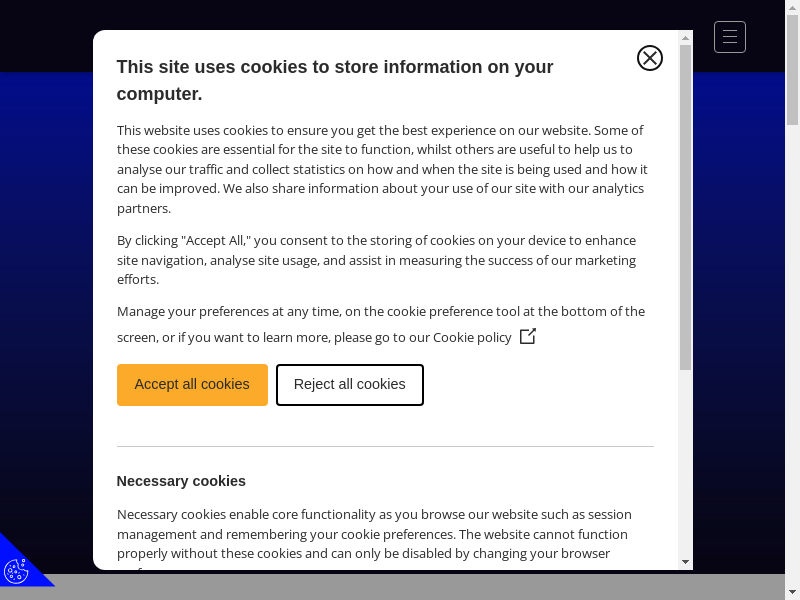The height and width of the screenshot is (600, 800).
Task: Click the dialog scrollbar's down arrow
Action: [685, 562]
